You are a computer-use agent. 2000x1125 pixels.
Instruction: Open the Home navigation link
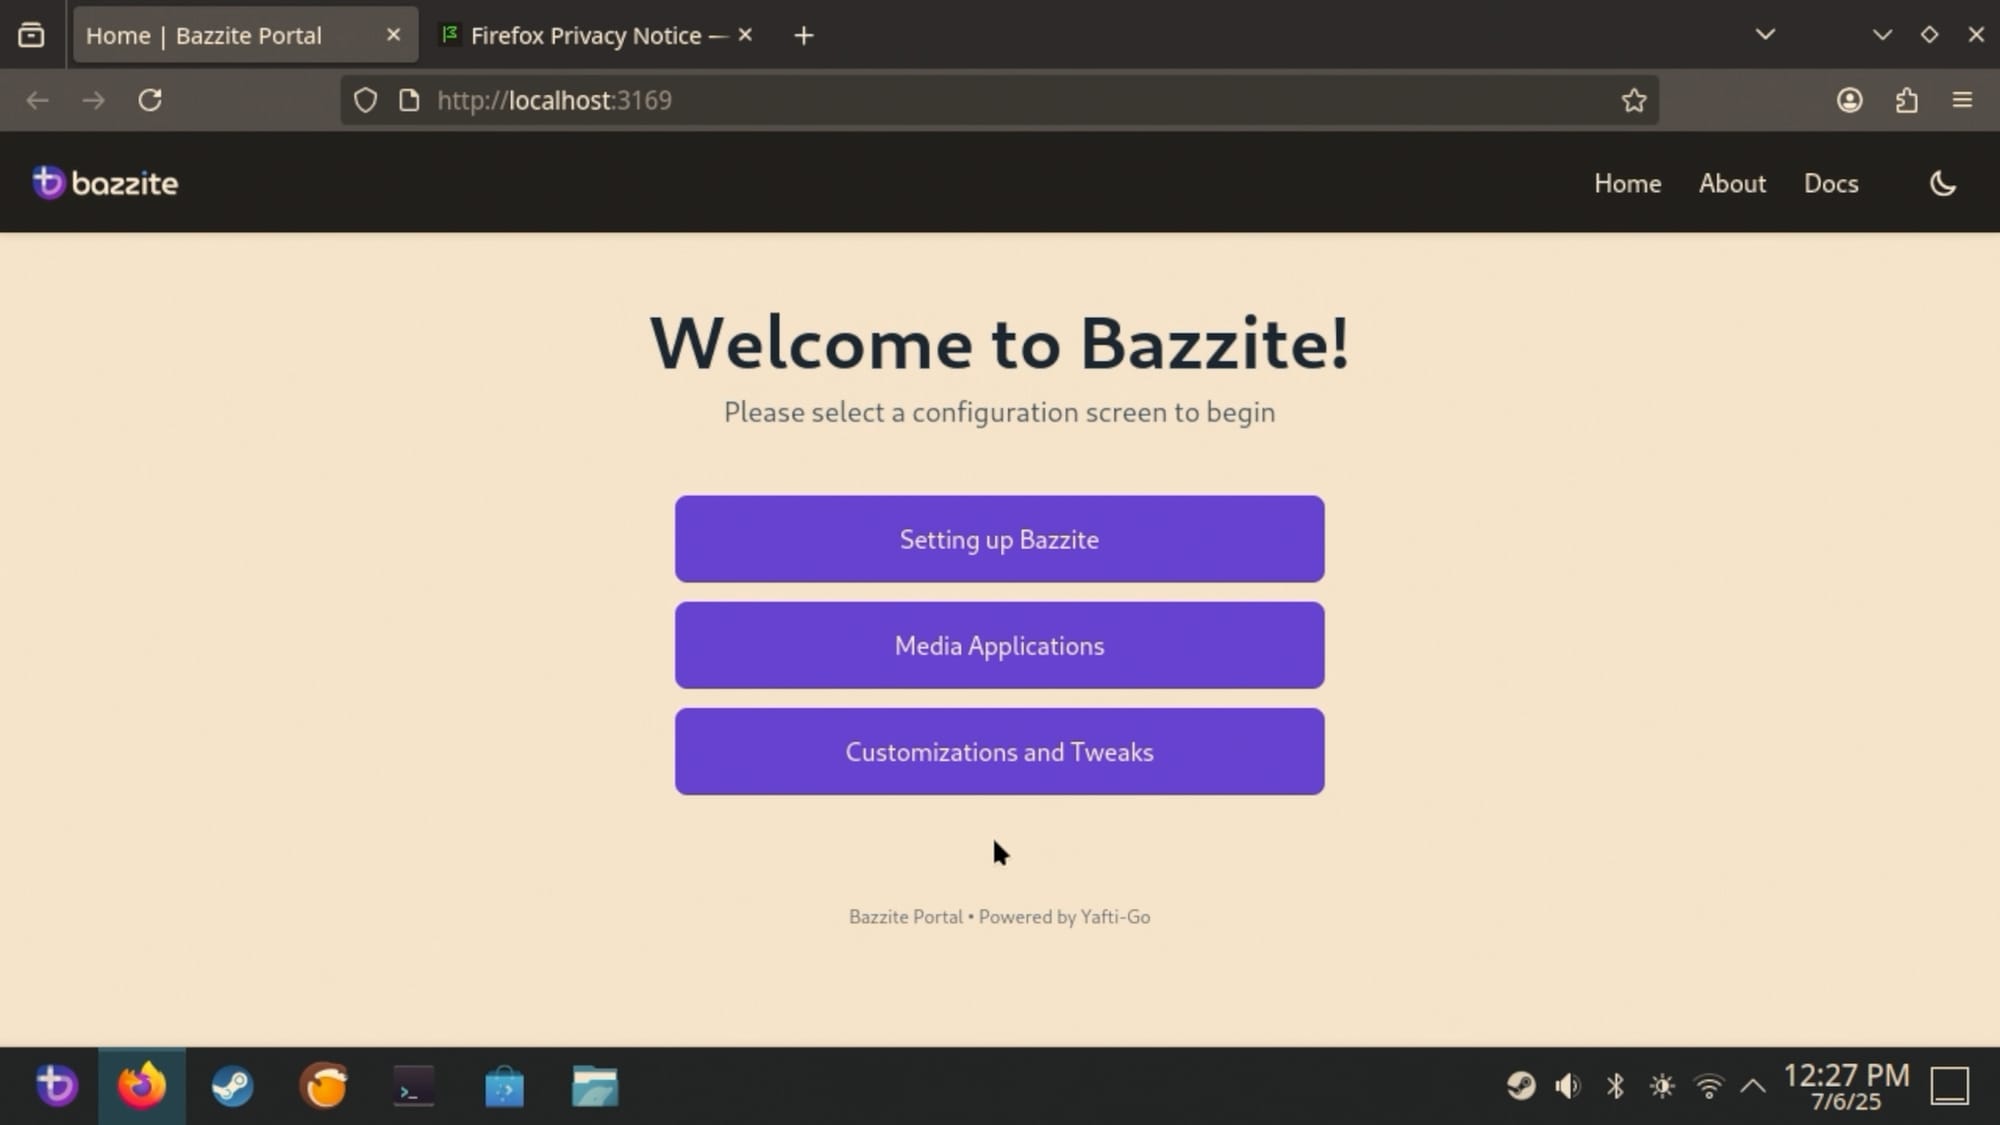(1627, 183)
